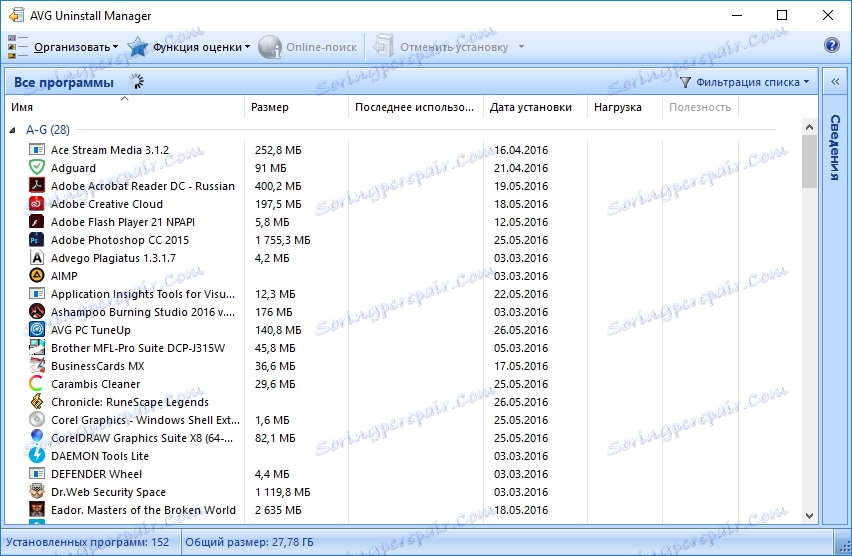Click the Eador Masters of the Broken World icon
The height and width of the screenshot is (556, 852).
[36, 509]
